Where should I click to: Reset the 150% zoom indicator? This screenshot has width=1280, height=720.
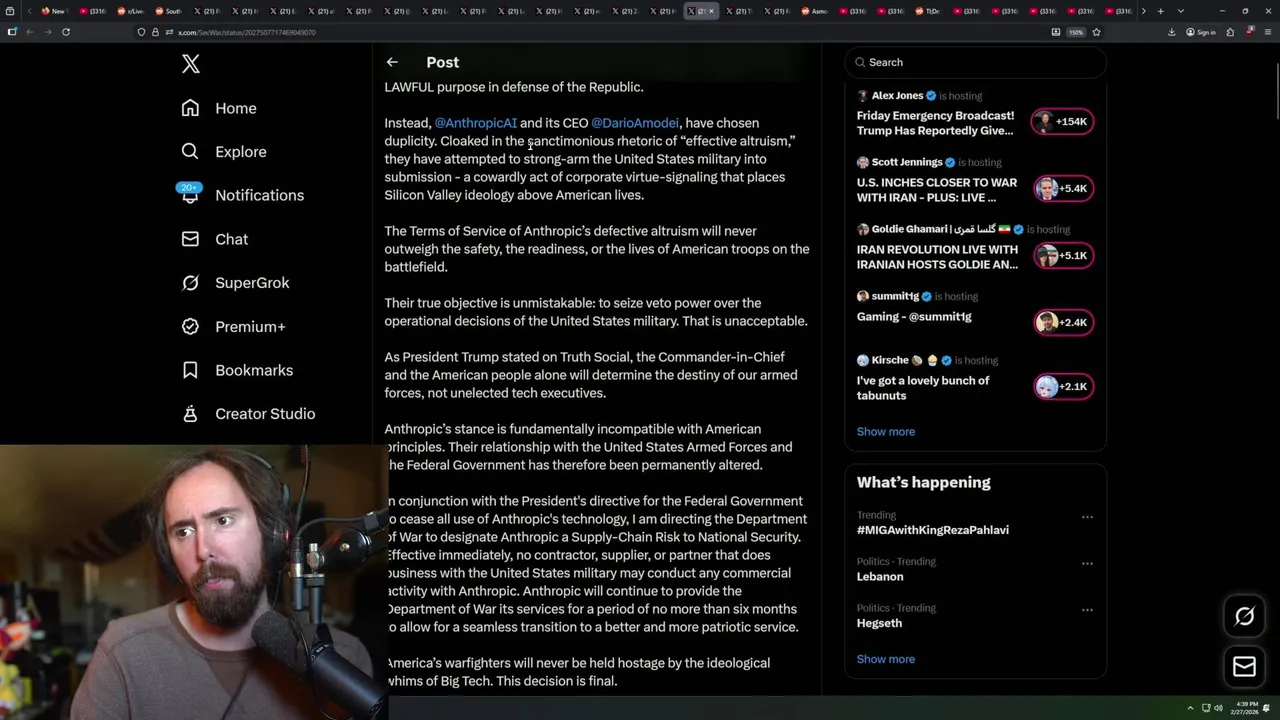click(x=1076, y=32)
